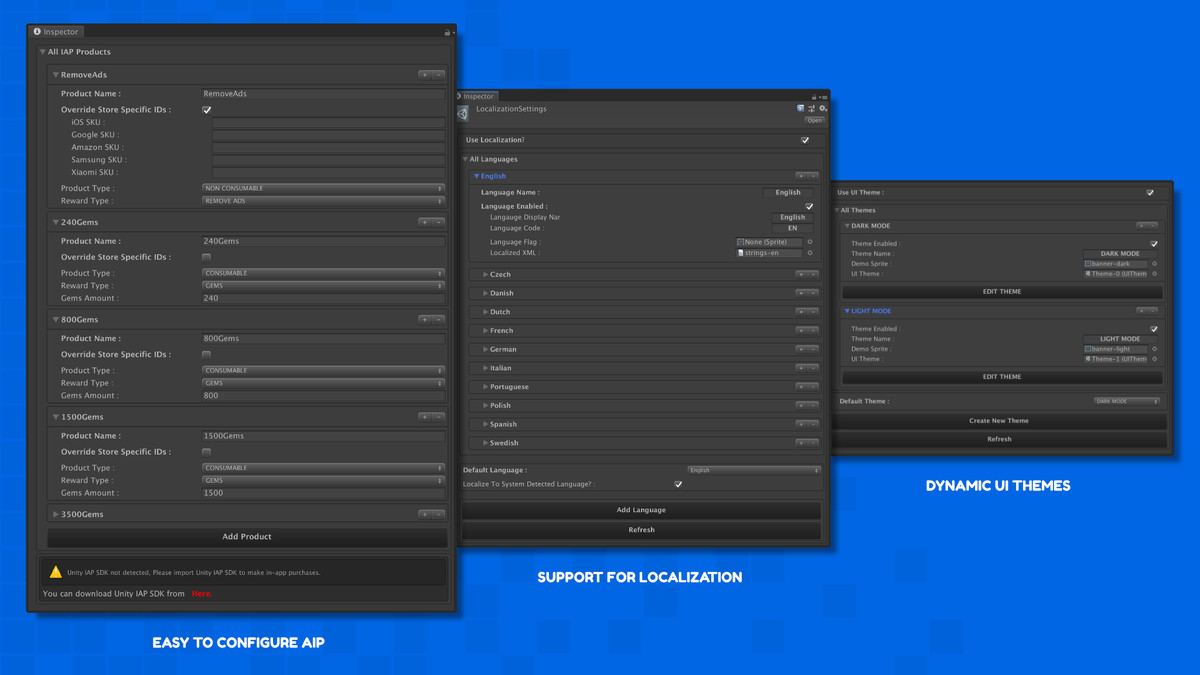Screen dimensions: 1200x675
Task: Click the red Here download link
Action: pyautogui.click(x=201, y=594)
